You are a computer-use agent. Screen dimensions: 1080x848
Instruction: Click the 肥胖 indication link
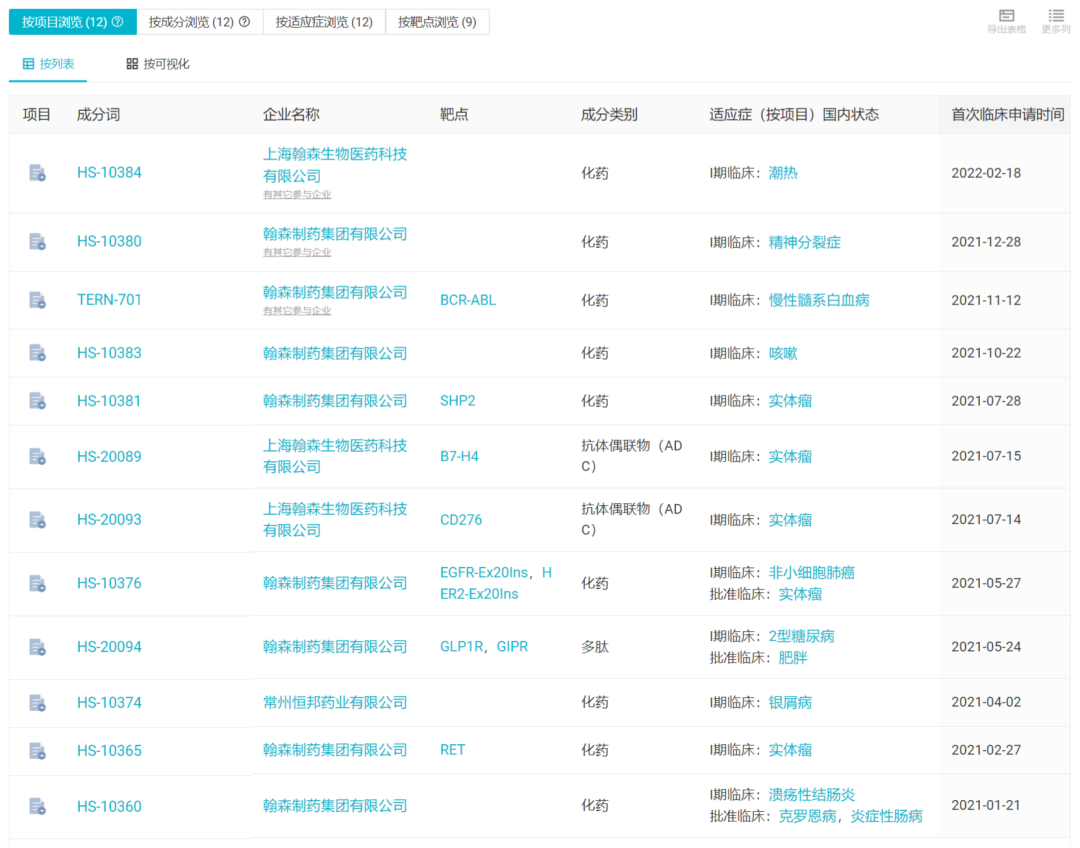tap(793, 658)
